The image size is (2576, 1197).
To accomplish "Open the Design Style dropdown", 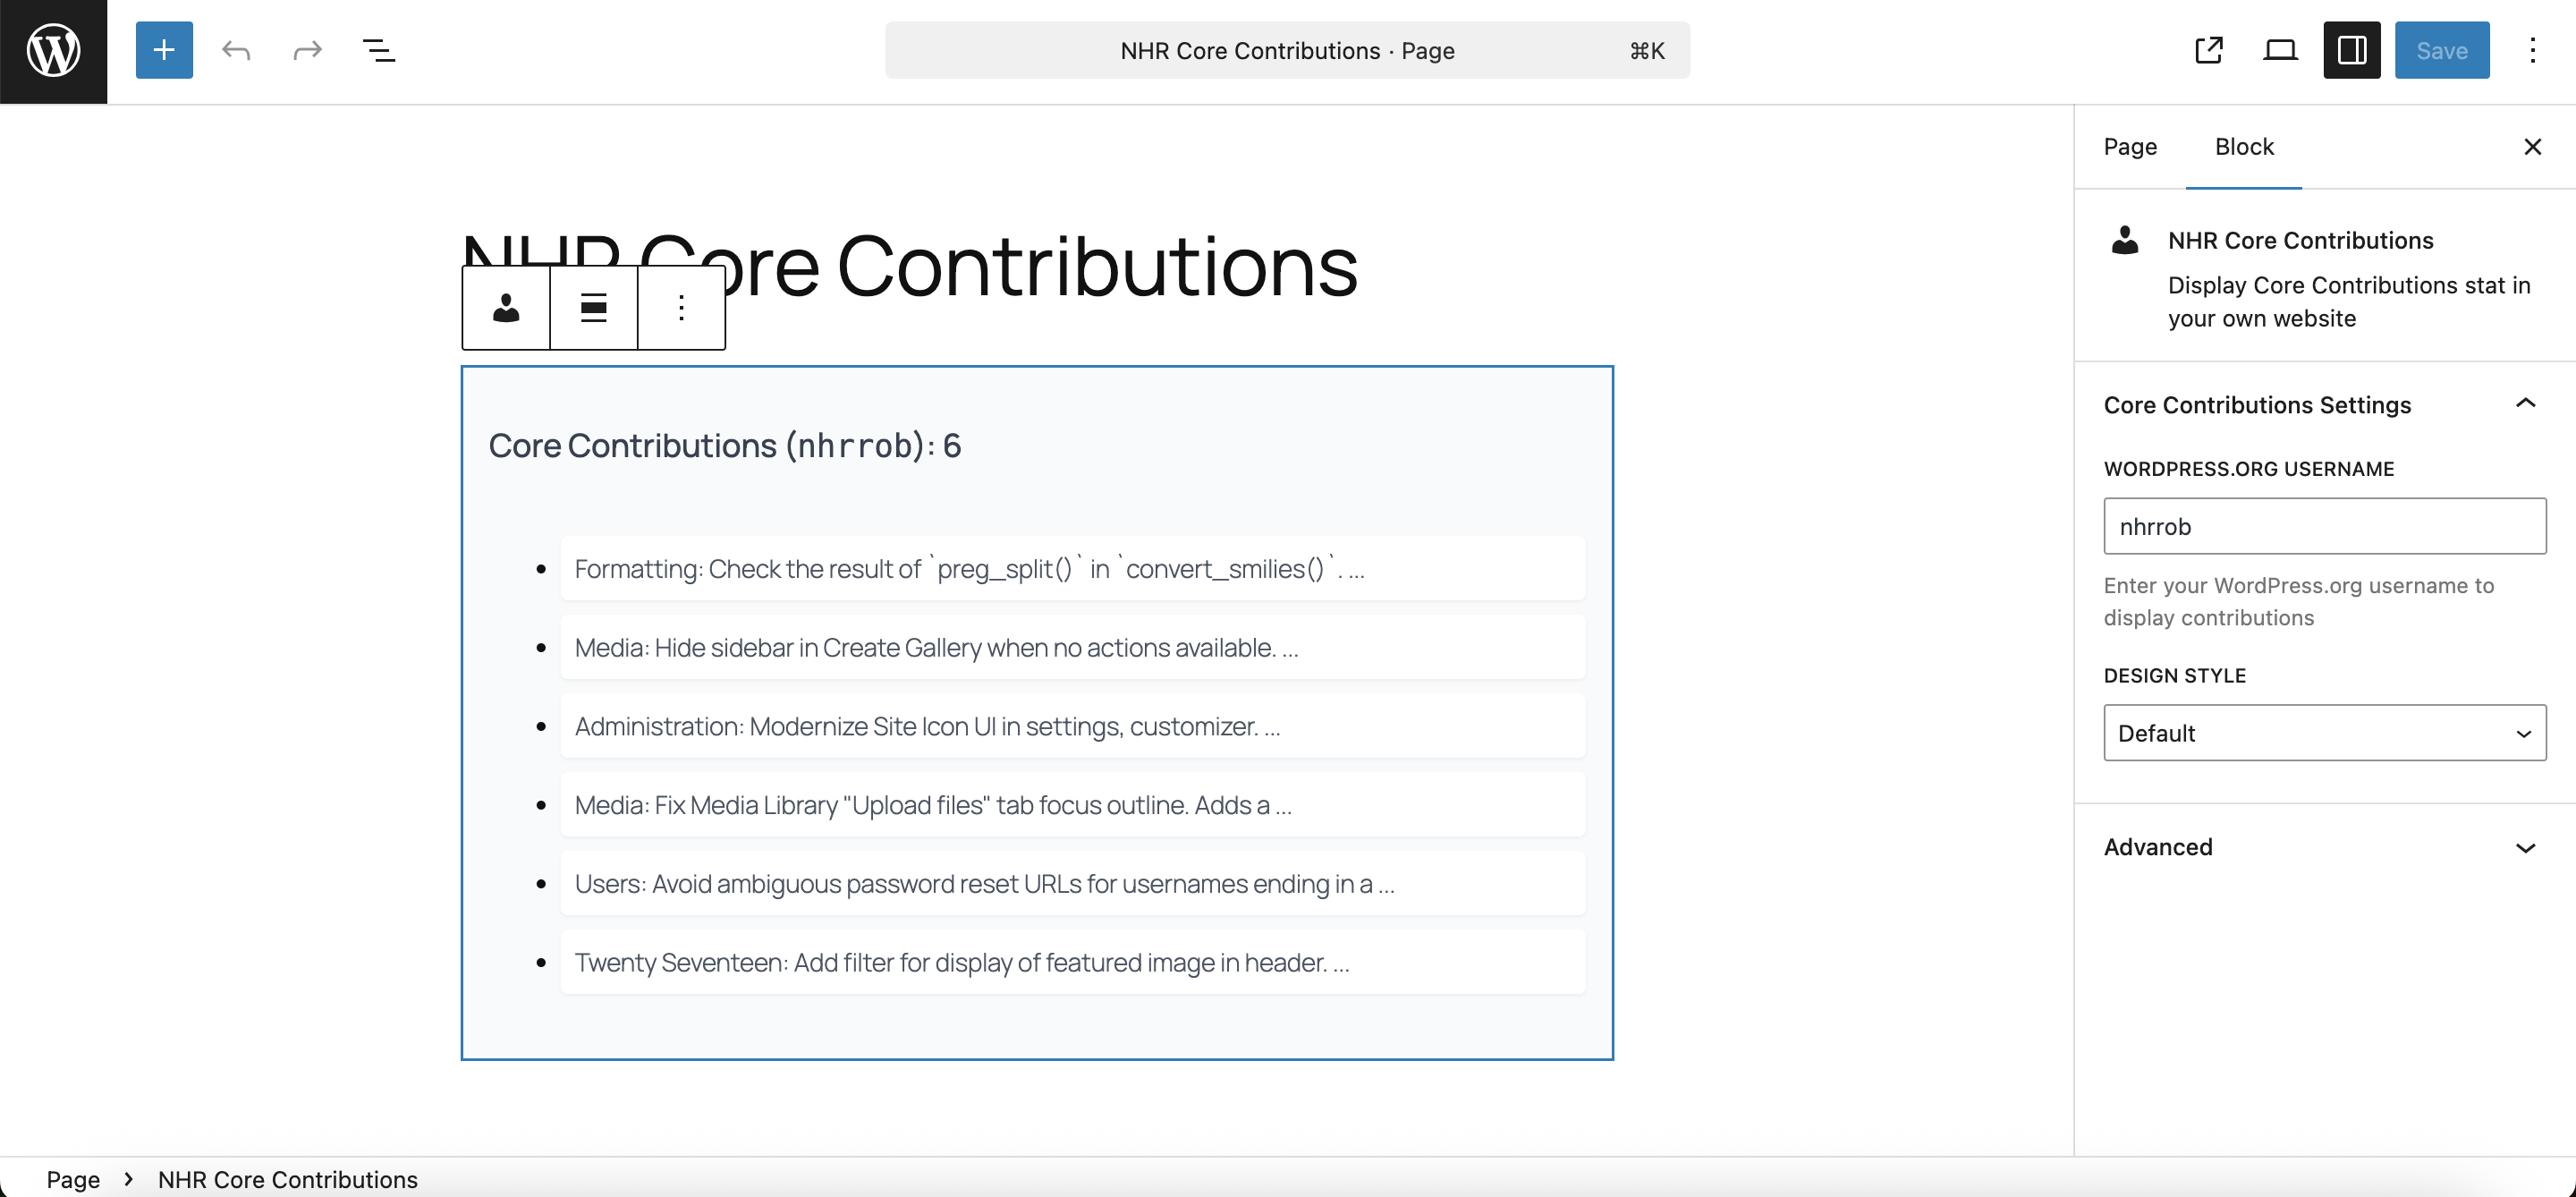I will [x=2325, y=733].
